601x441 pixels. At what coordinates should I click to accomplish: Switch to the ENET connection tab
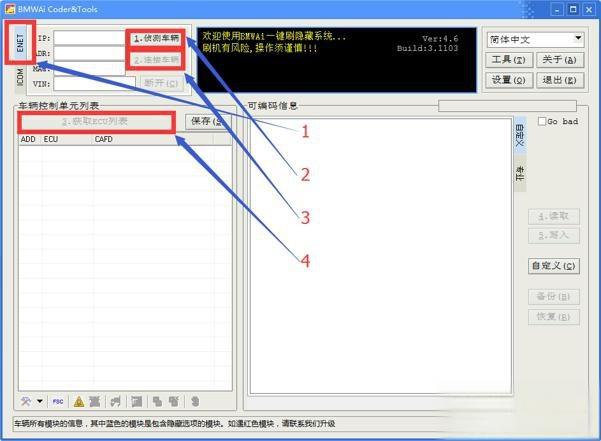coord(20,43)
